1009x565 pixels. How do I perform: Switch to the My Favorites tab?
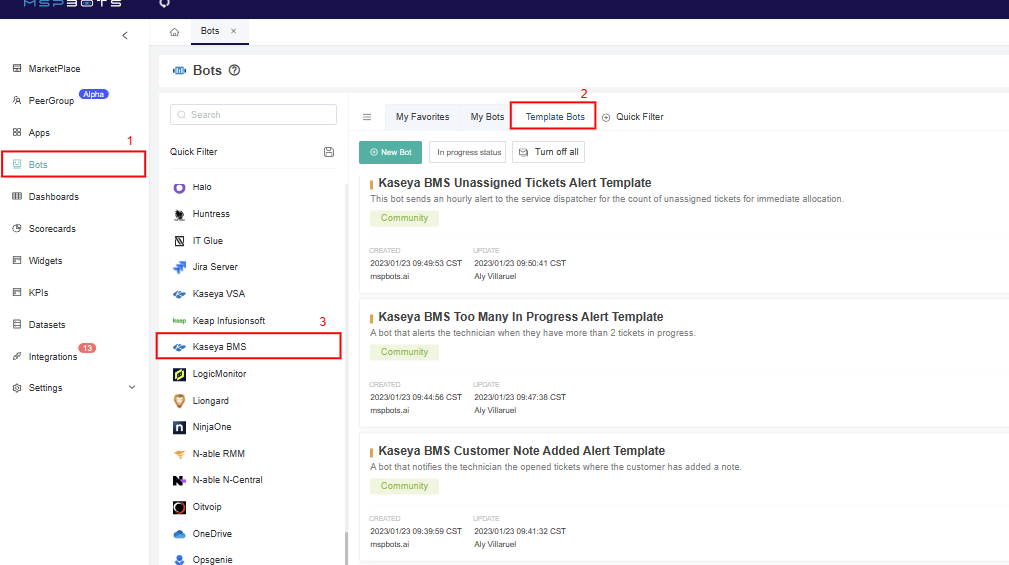click(x=422, y=117)
